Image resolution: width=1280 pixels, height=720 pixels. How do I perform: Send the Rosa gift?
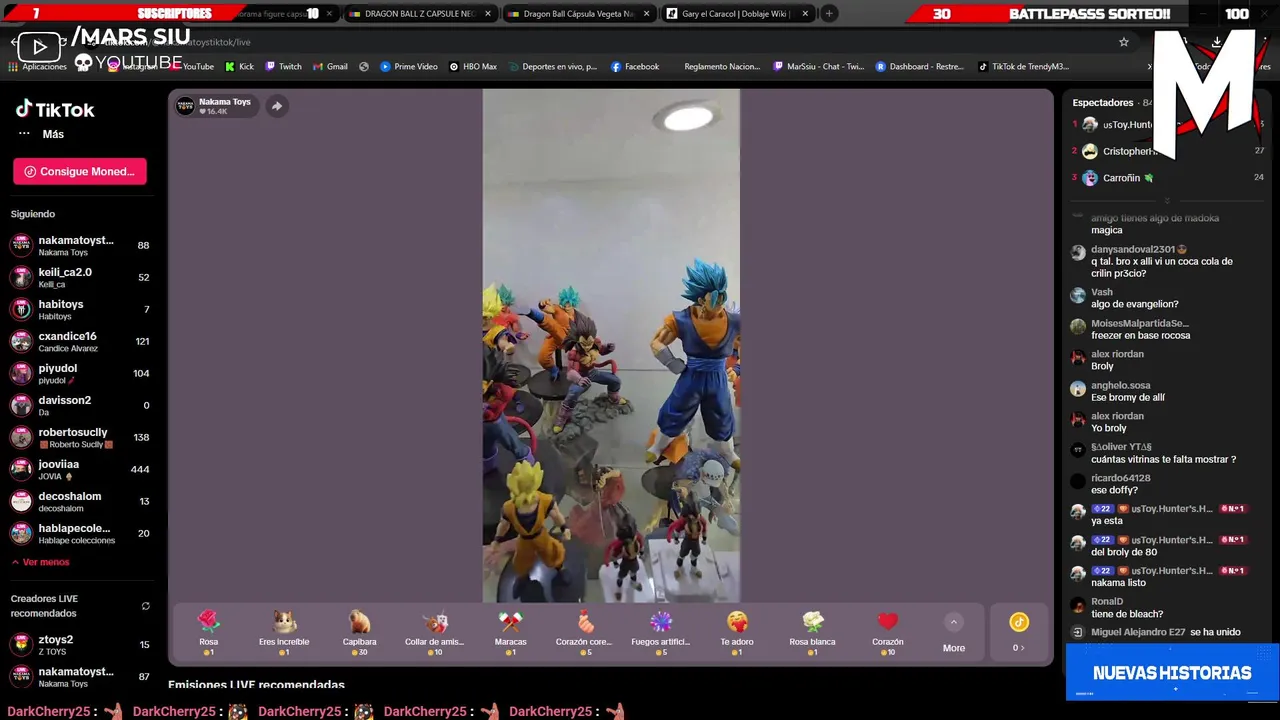[x=208, y=632]
